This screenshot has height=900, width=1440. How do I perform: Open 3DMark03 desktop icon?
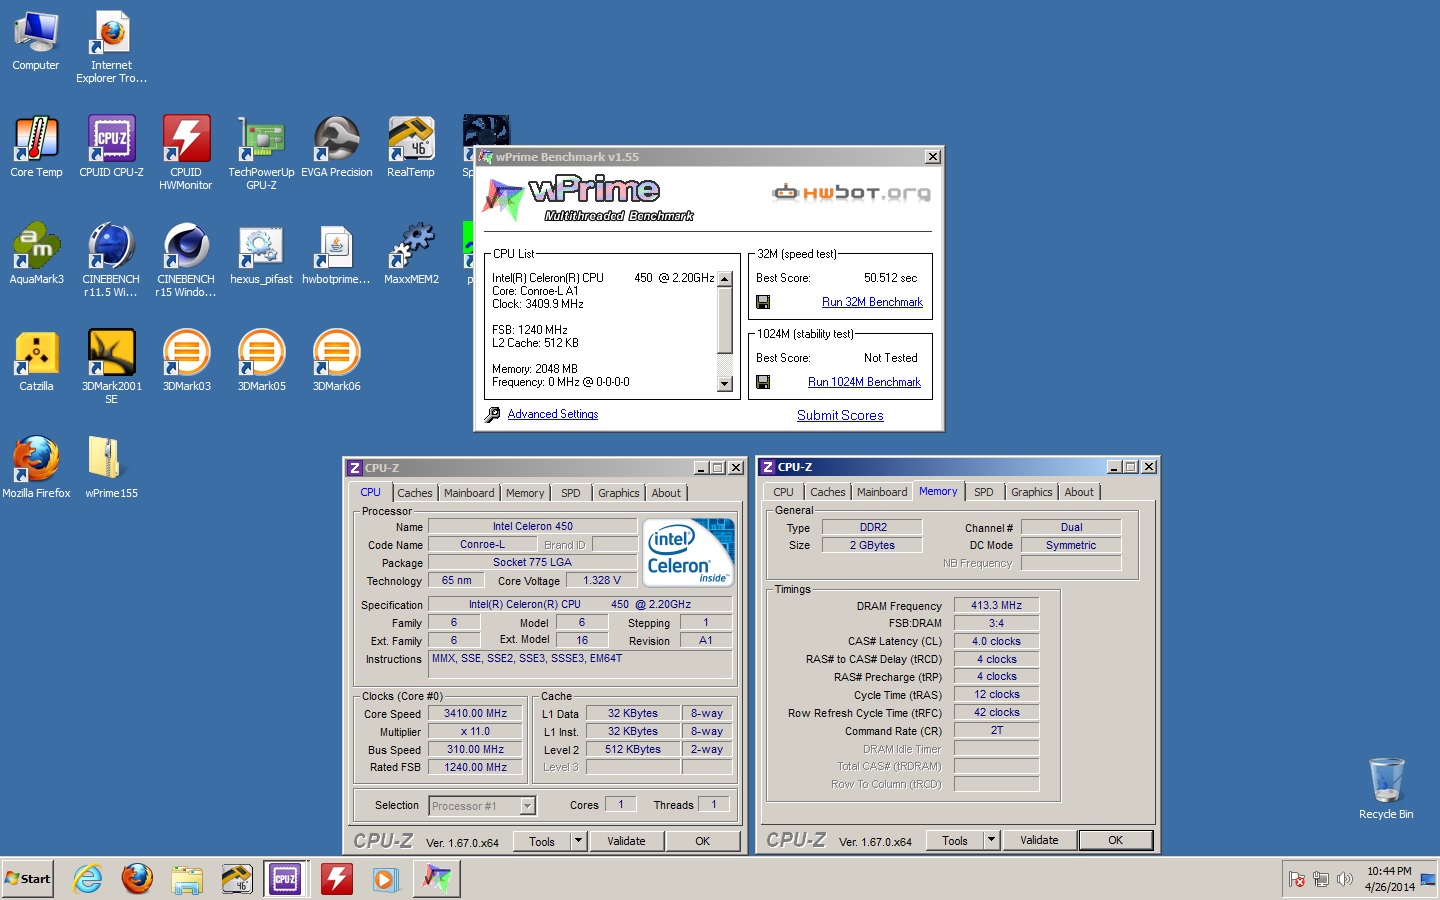[186, 361]
